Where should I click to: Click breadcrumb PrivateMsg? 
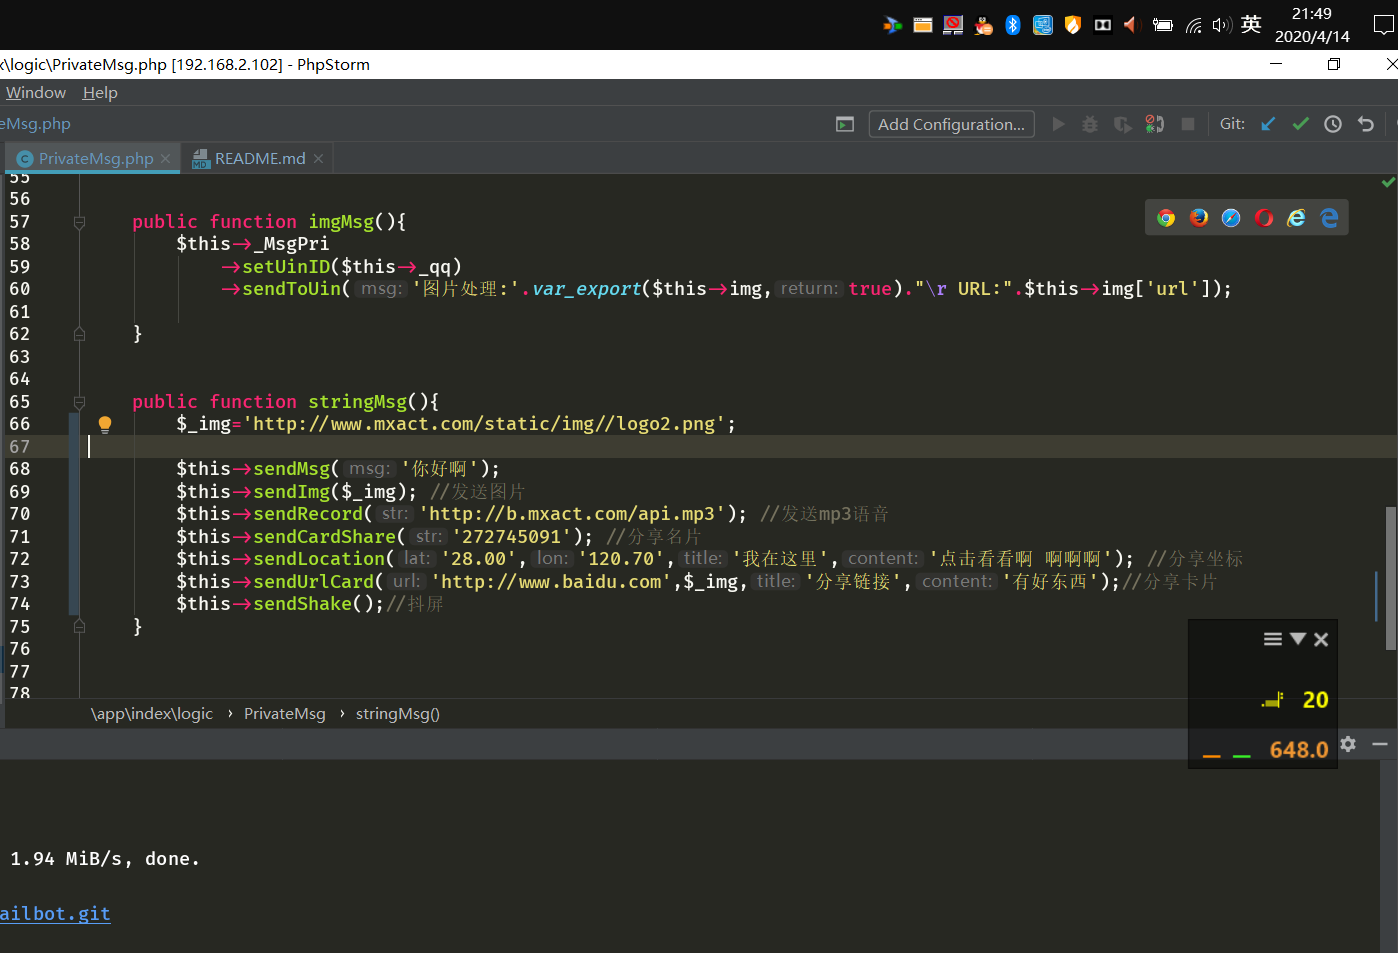click(x=285, y=713)
